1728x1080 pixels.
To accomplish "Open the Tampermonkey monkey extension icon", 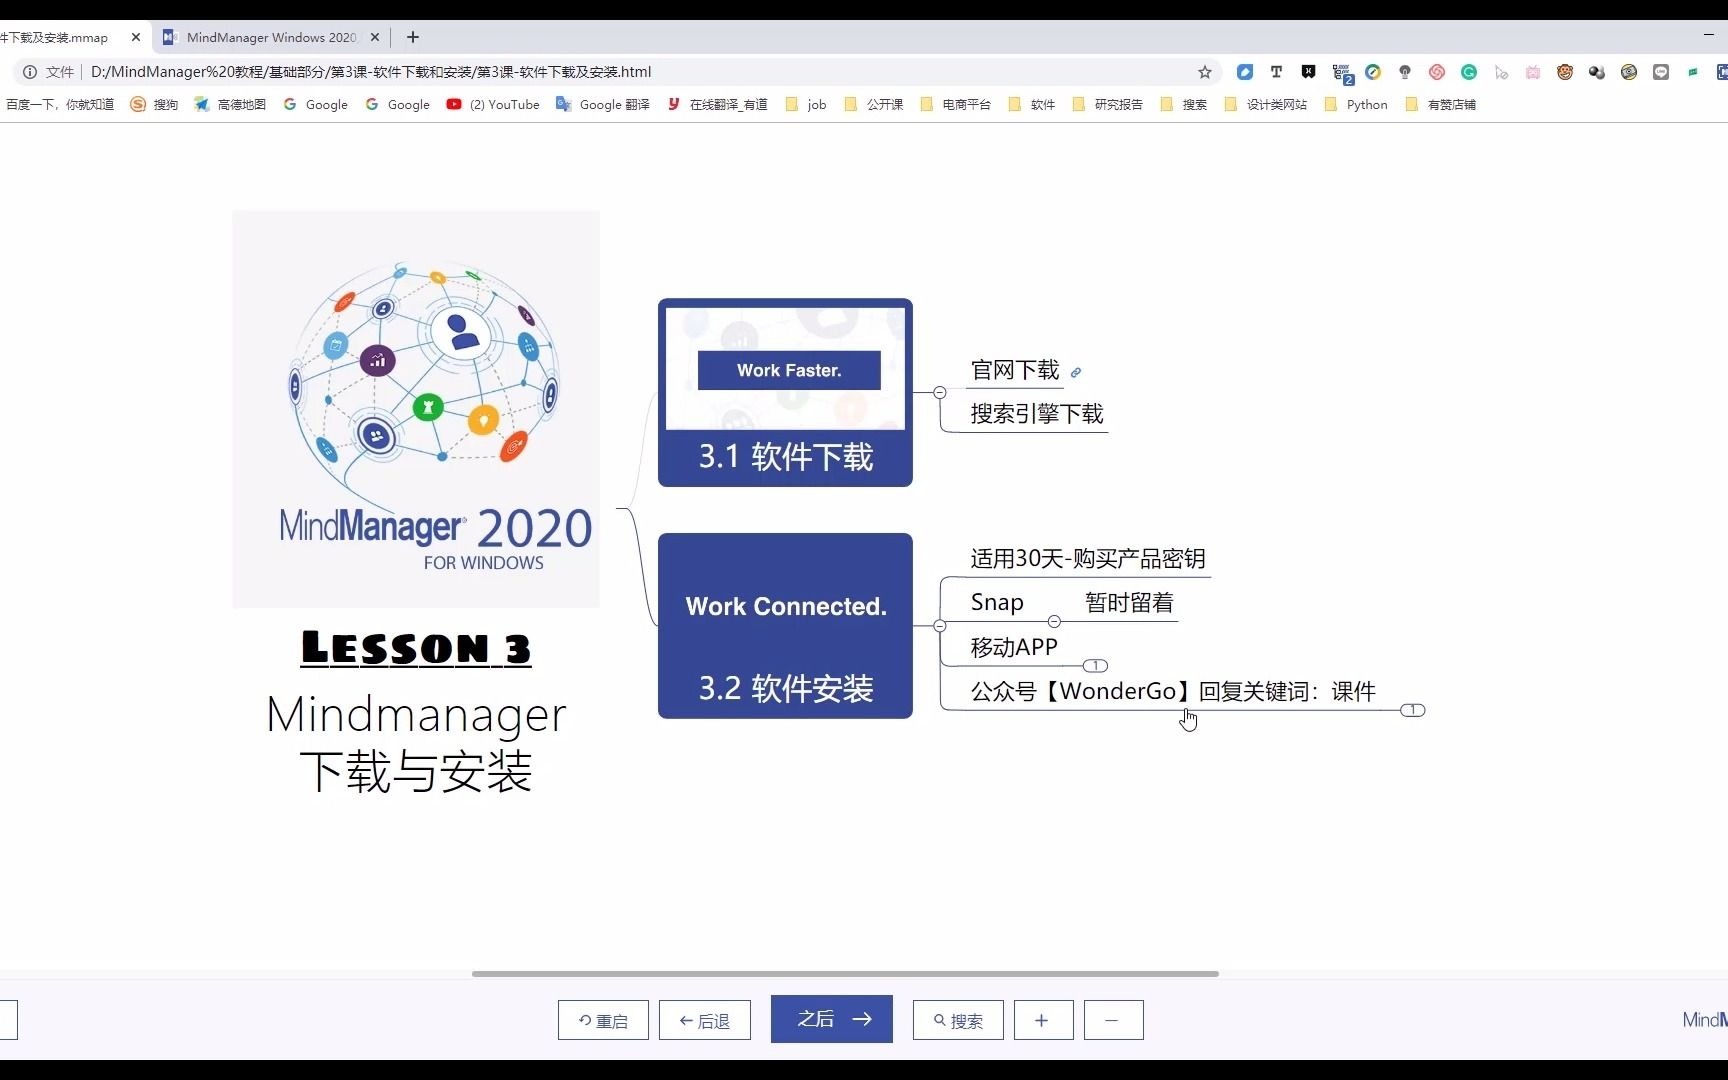I will point(1564,72).
